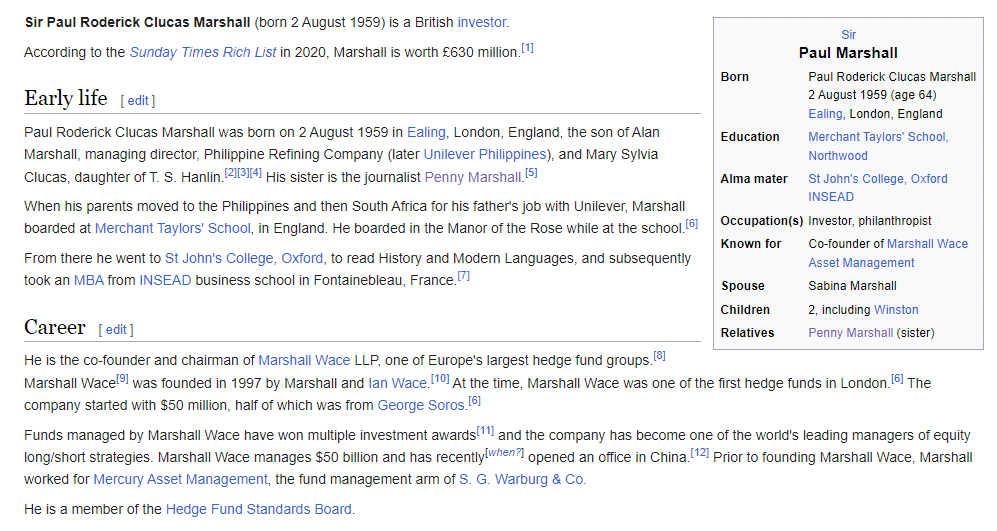Select 'Paul Marshall' infobox title
Viewport: 997px width, 531px height.
coord(848,53)
